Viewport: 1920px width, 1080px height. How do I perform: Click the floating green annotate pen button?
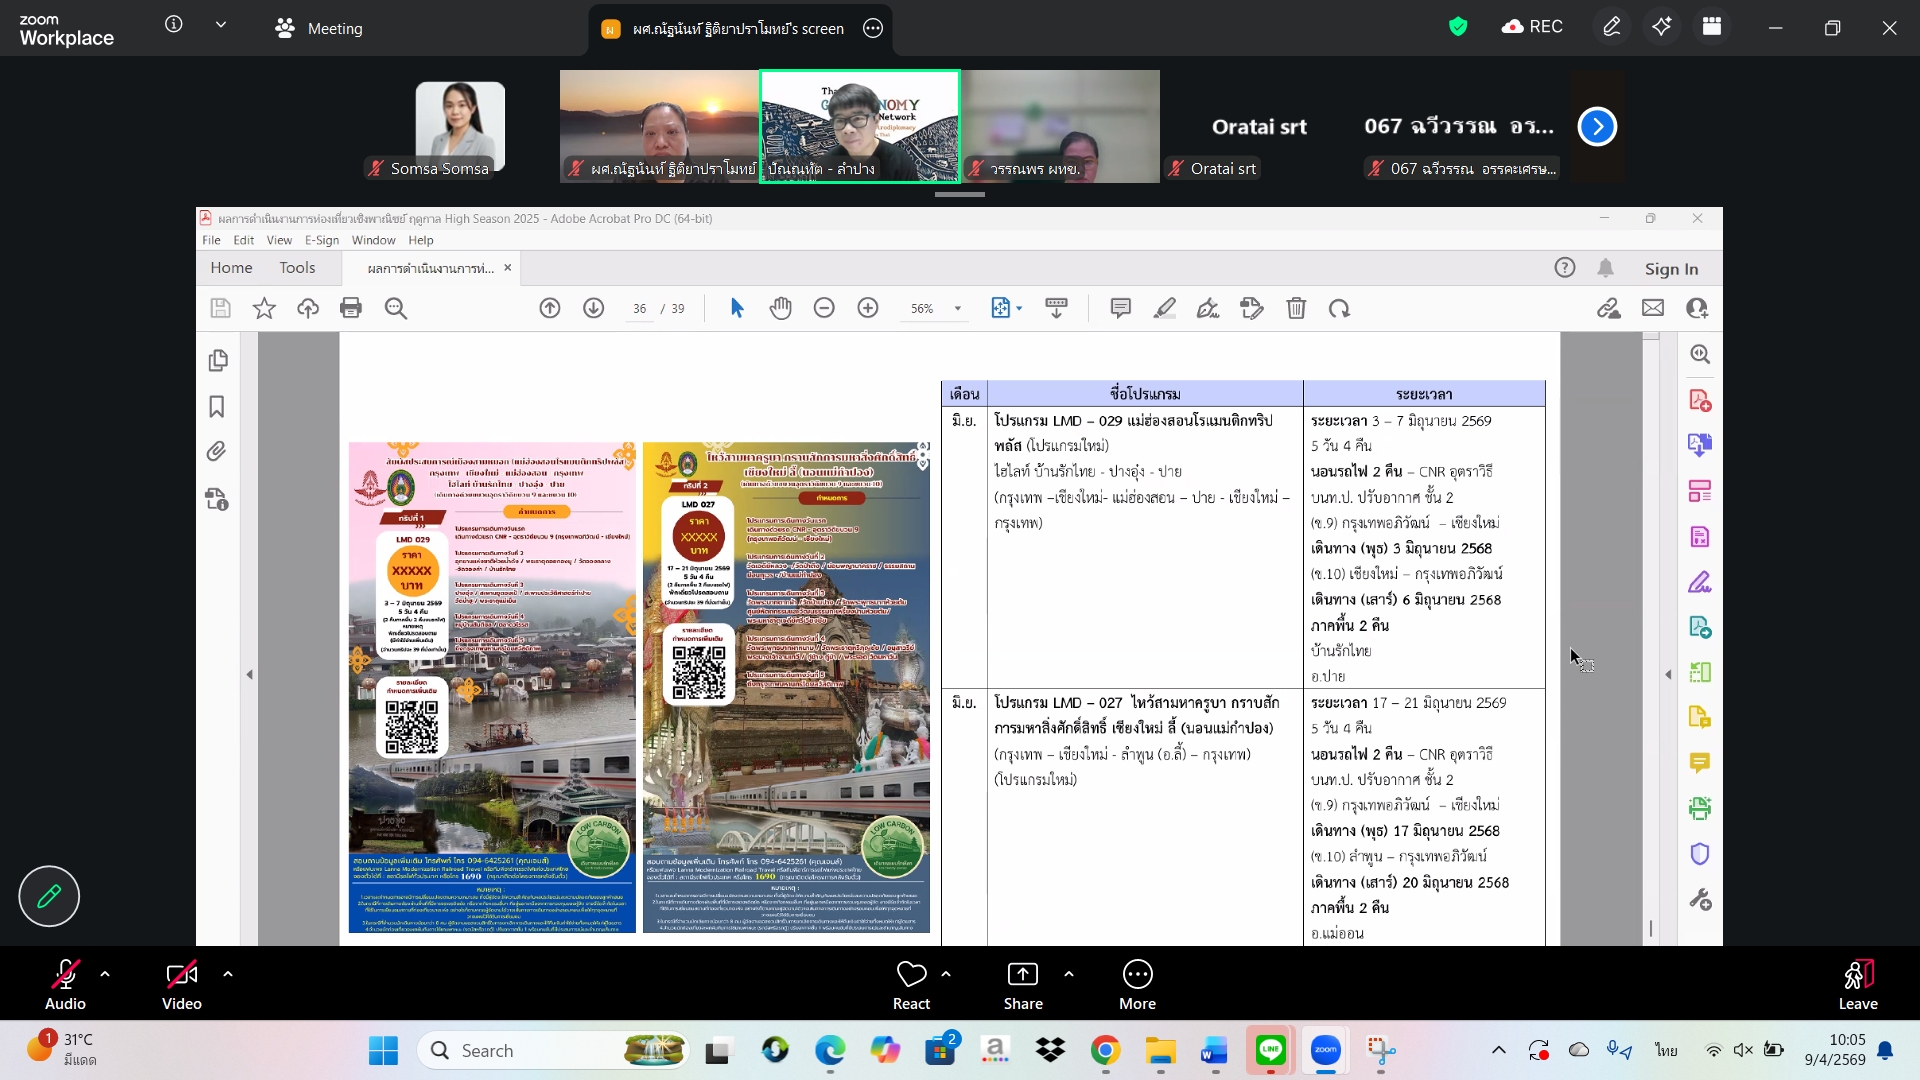49,896
